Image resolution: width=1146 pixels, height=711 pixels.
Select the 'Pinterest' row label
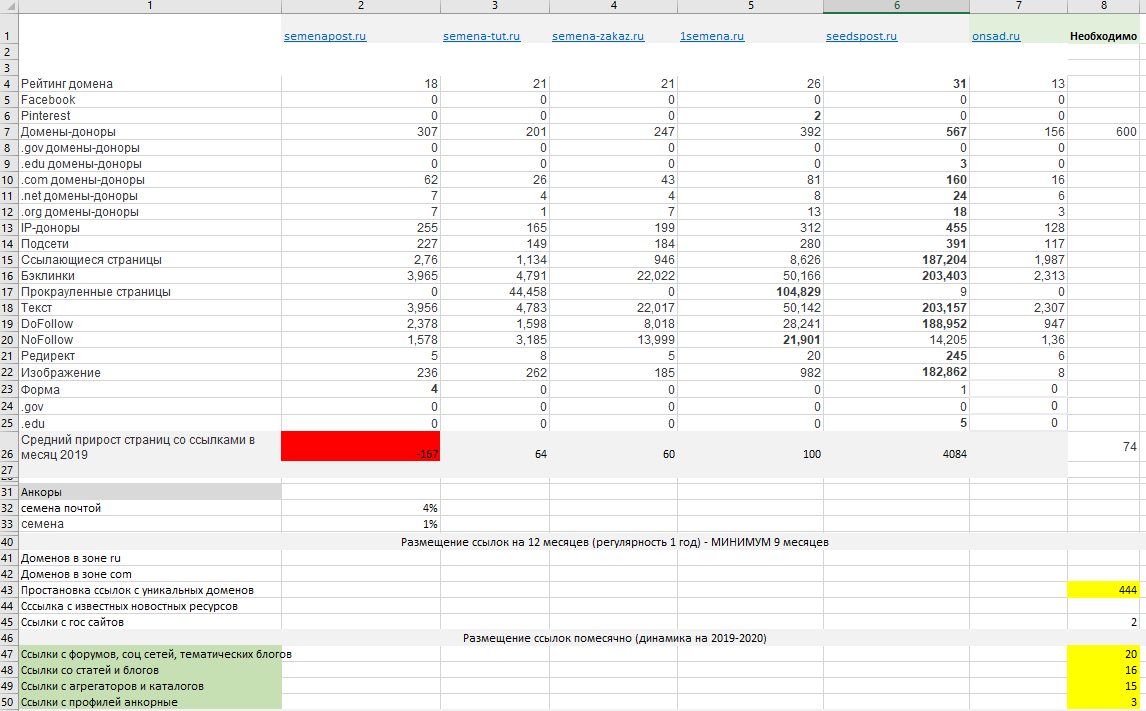pyautogui.click(x=45, y=115)
